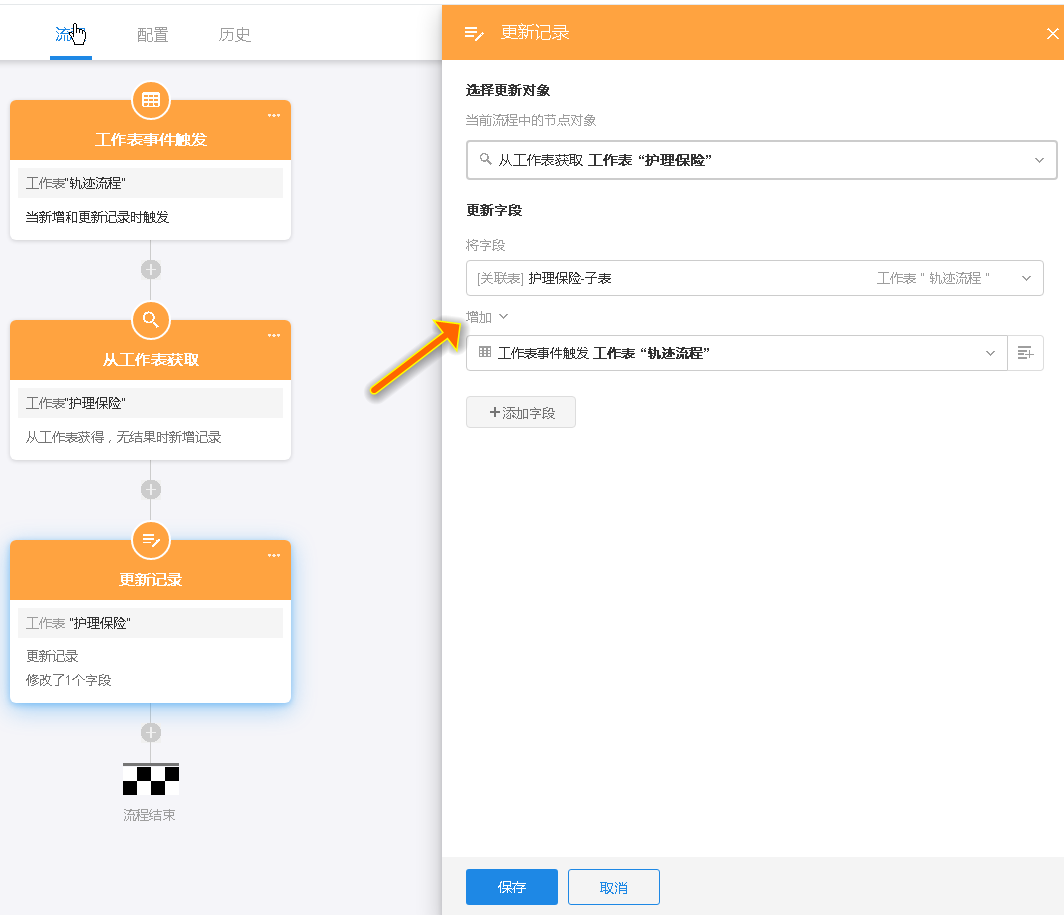The width and height of the screenshot is (1064, 915).
Task: Click the 取消 button
Action: coord(614,887)
